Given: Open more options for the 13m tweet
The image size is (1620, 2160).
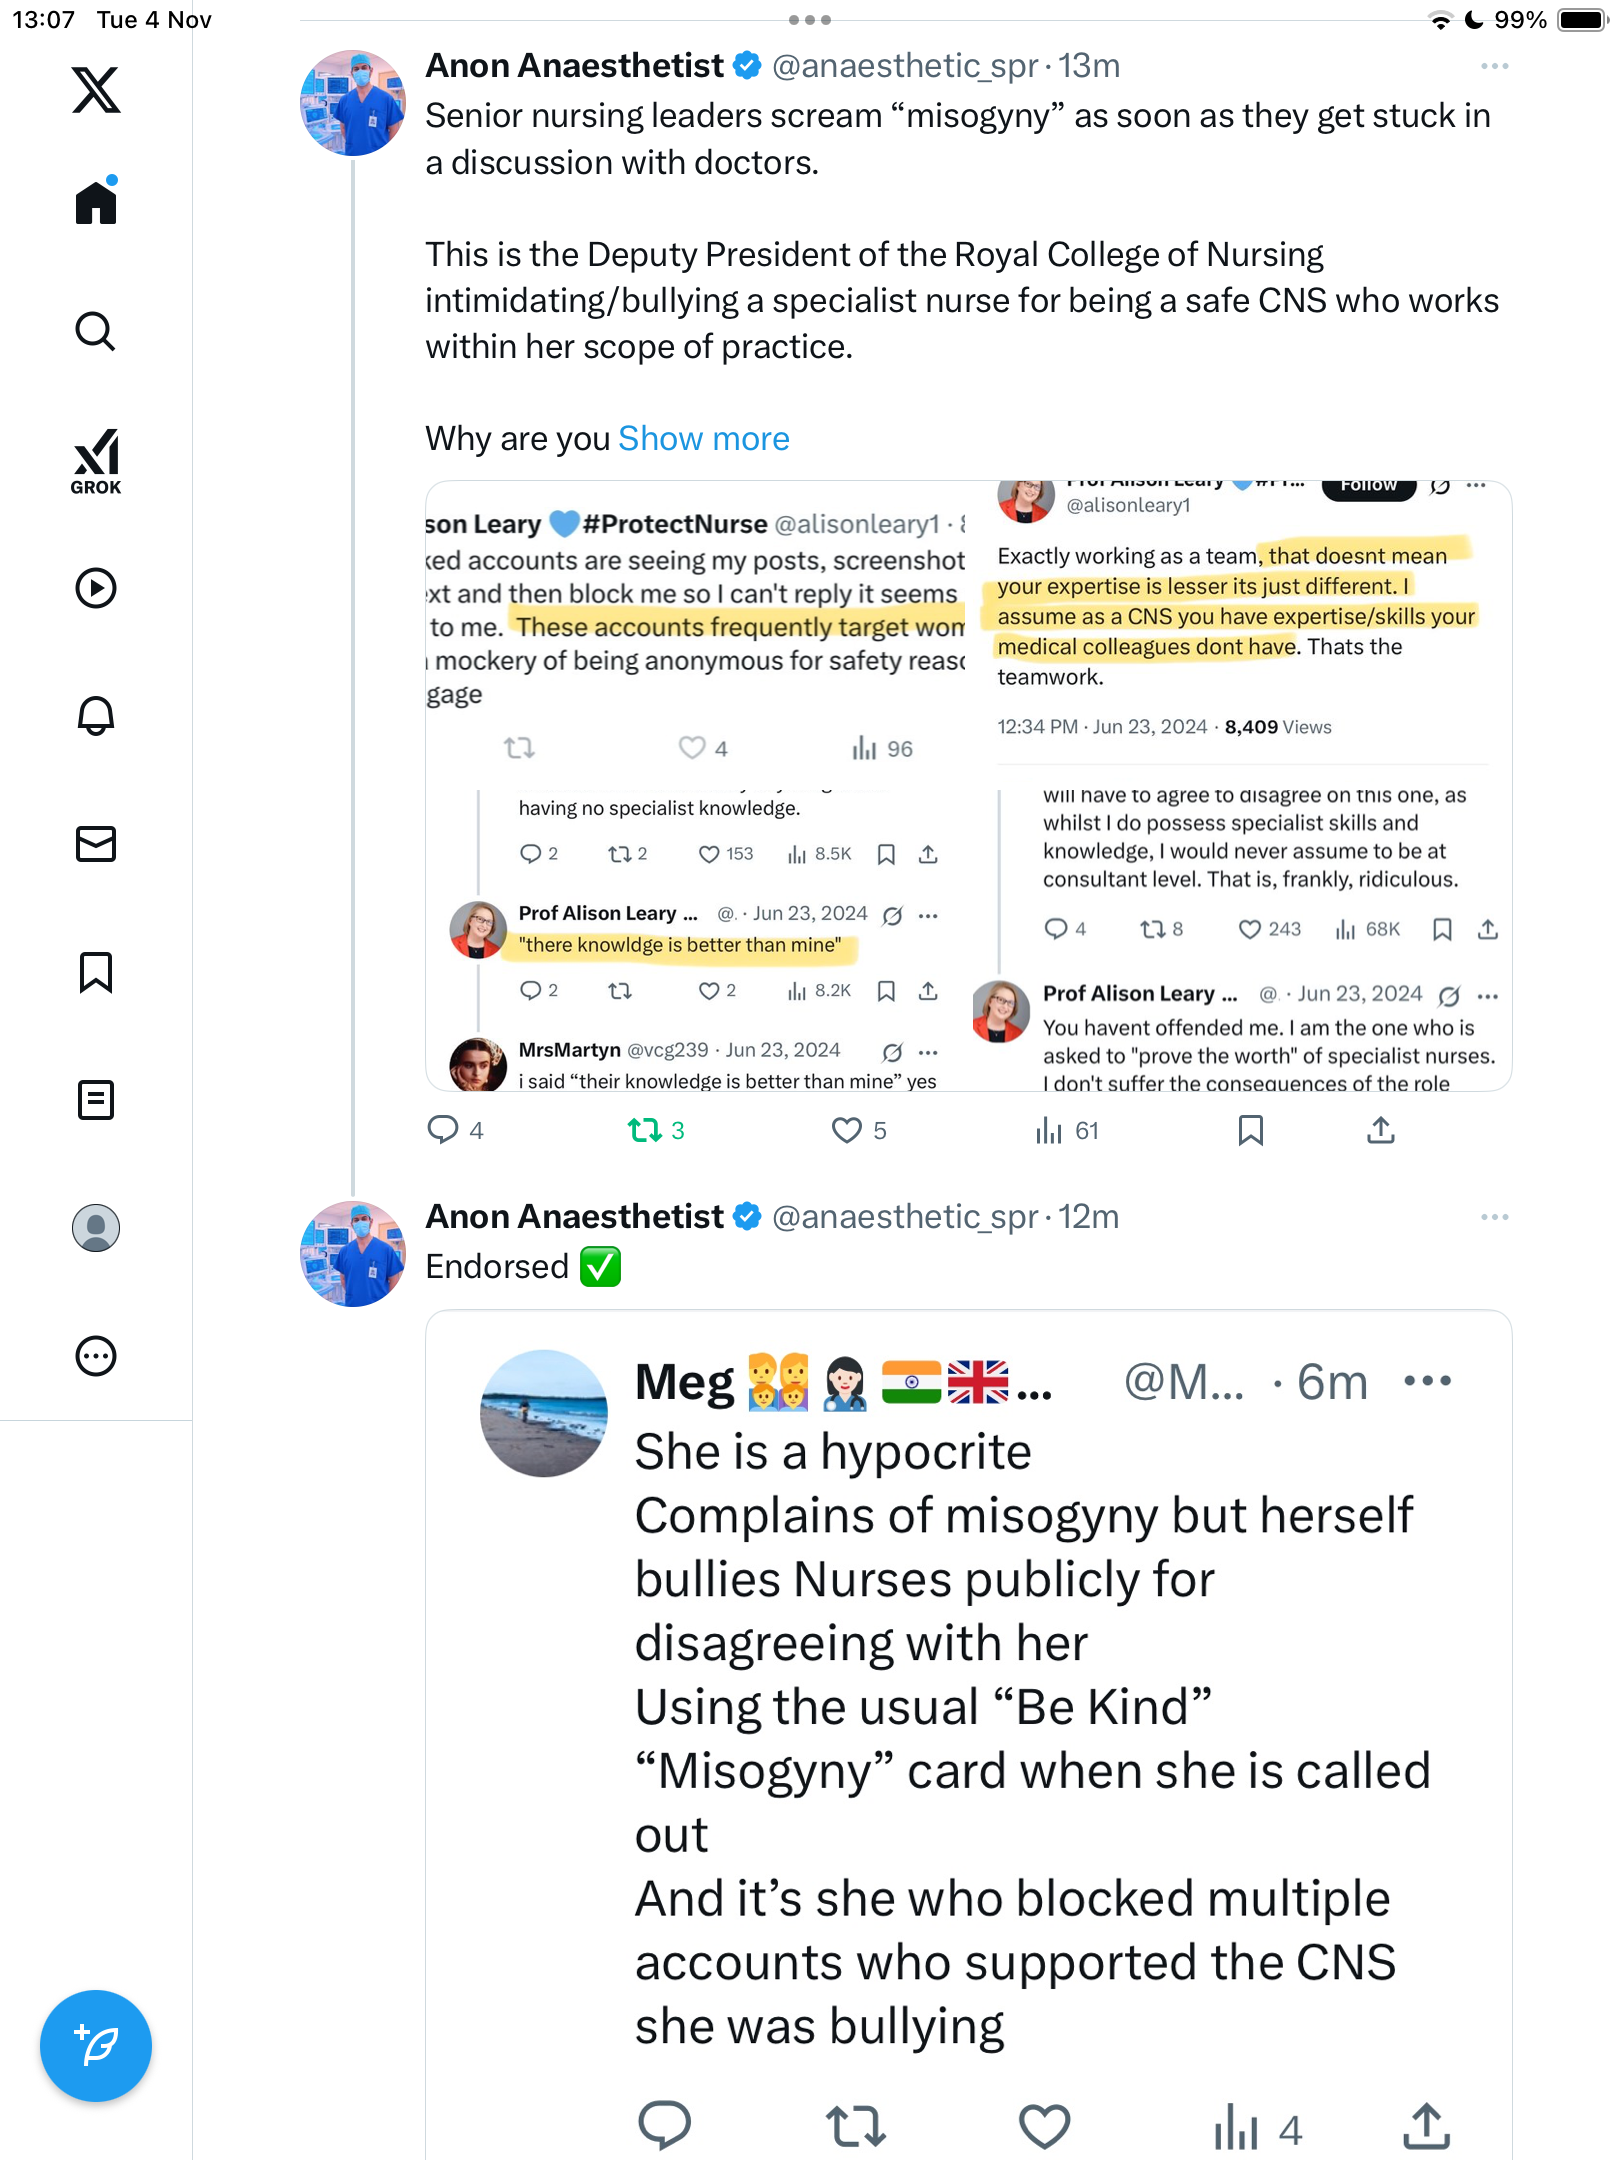Looking at the screenshot, I should pos(1494,66).
